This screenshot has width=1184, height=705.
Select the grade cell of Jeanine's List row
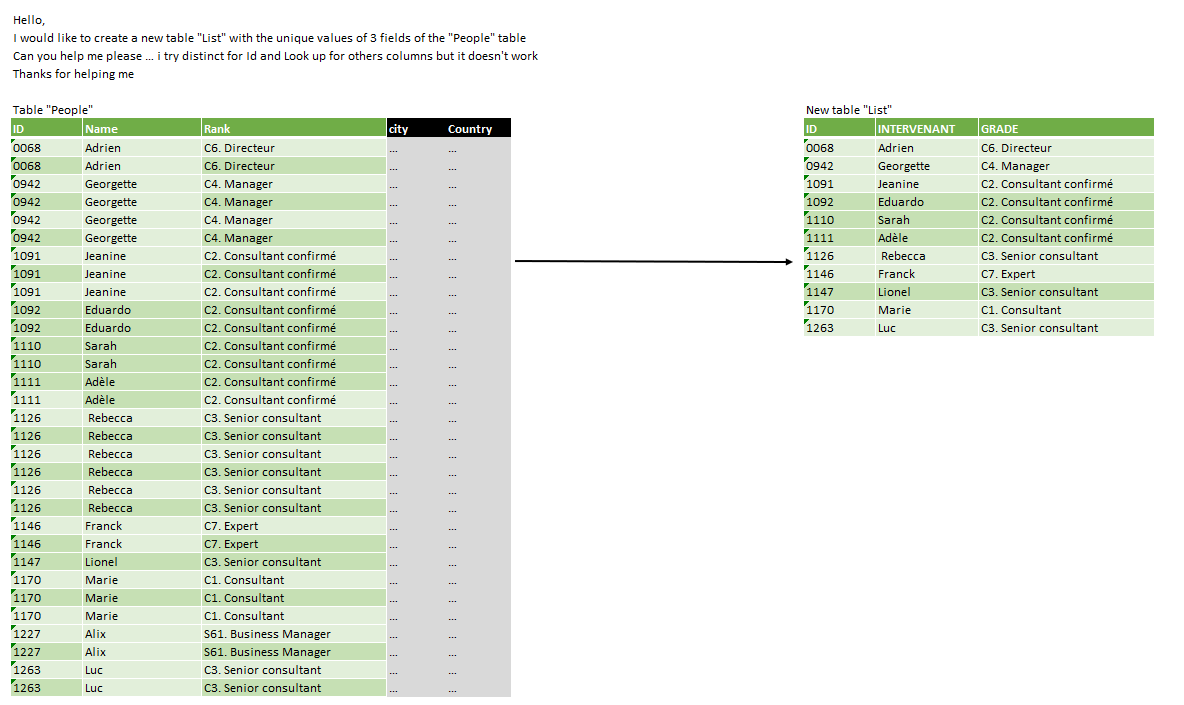pyautogui.click(x=1066, y=184)
